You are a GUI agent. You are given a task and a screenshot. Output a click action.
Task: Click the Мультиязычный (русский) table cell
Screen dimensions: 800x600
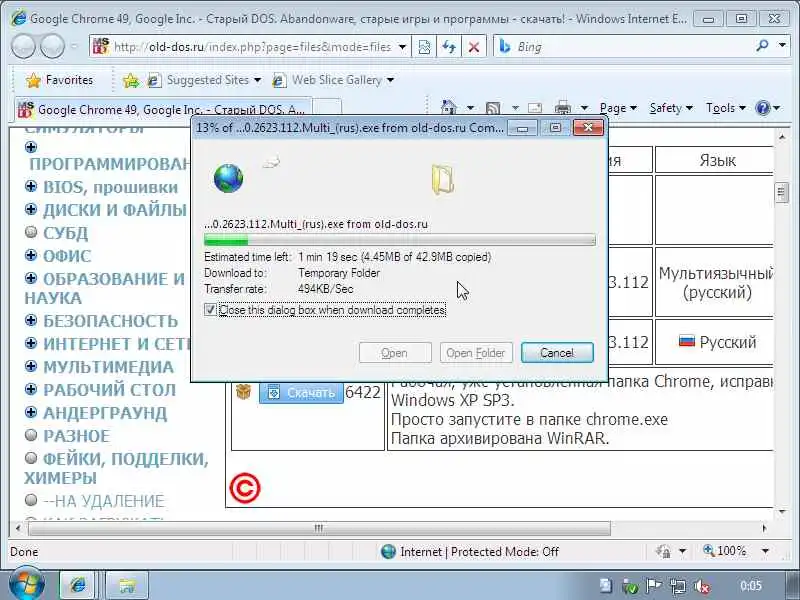pyautogui.click(x=714, y=283)
